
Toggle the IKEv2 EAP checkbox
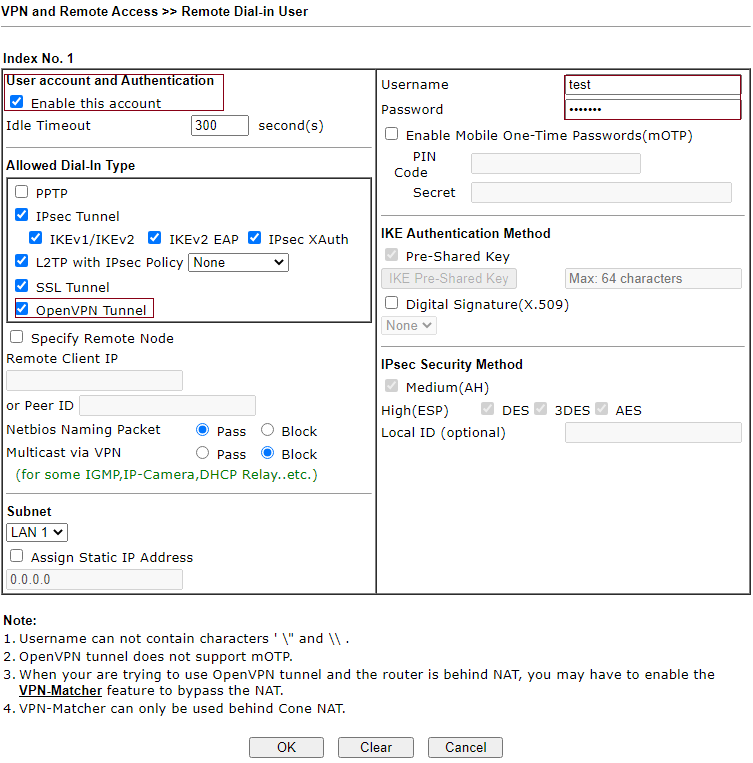[x=155, y=238]
